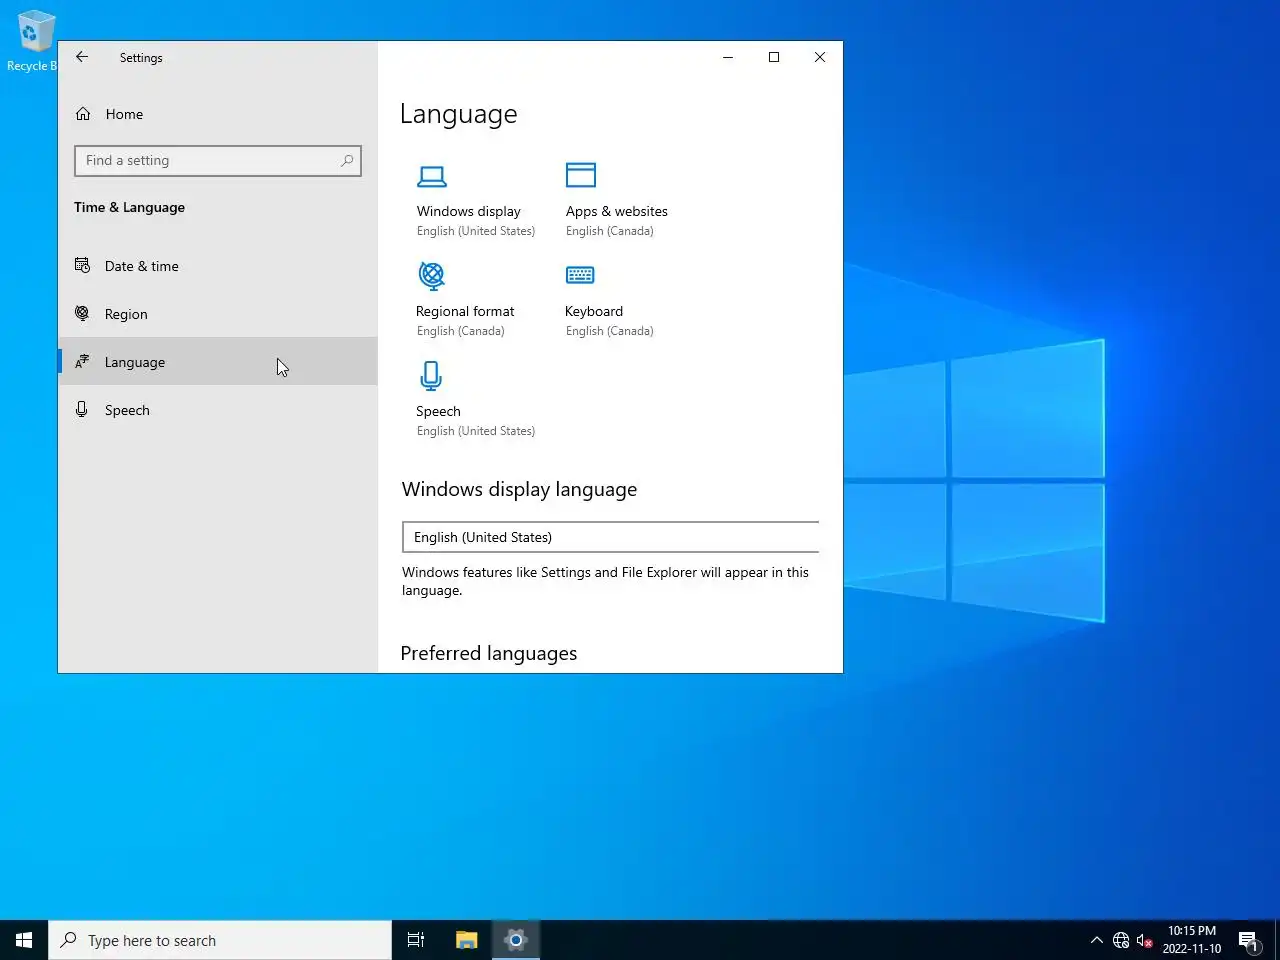Click the taskbar search box

click(220, 940)
